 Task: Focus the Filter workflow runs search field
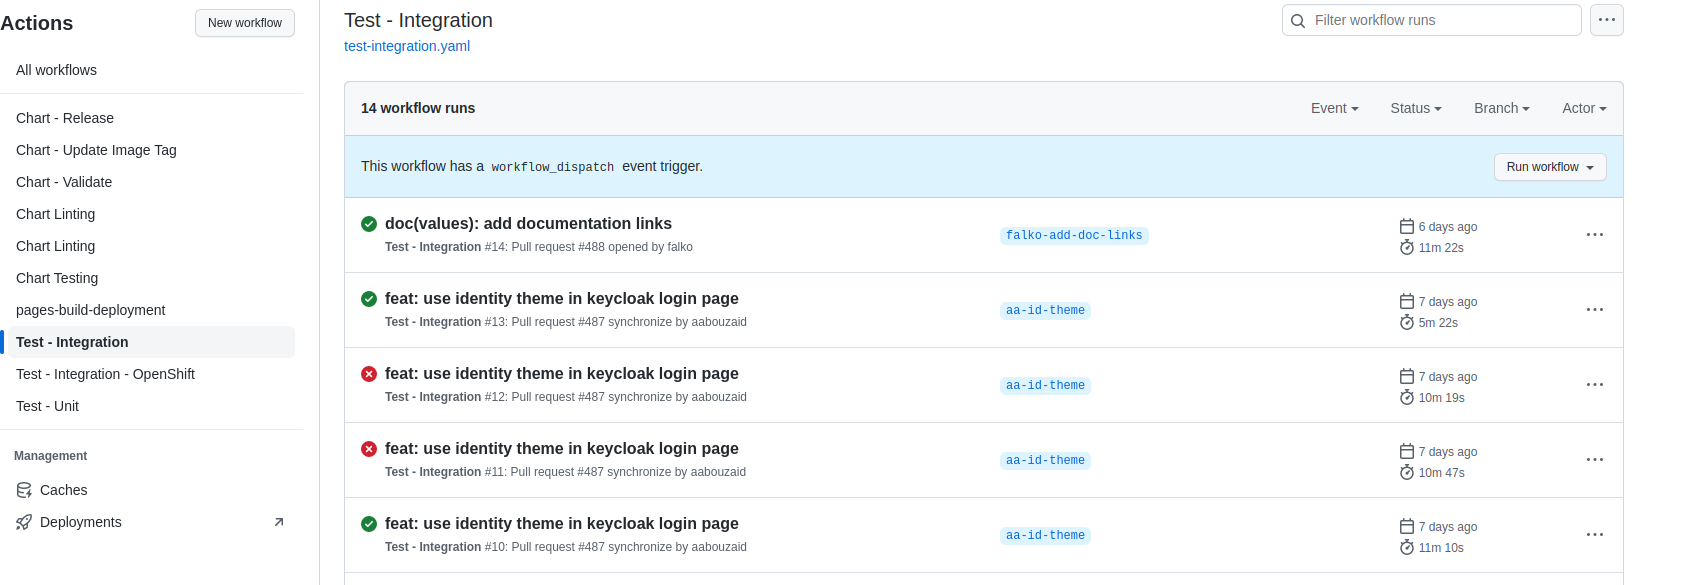point(1432,20)
